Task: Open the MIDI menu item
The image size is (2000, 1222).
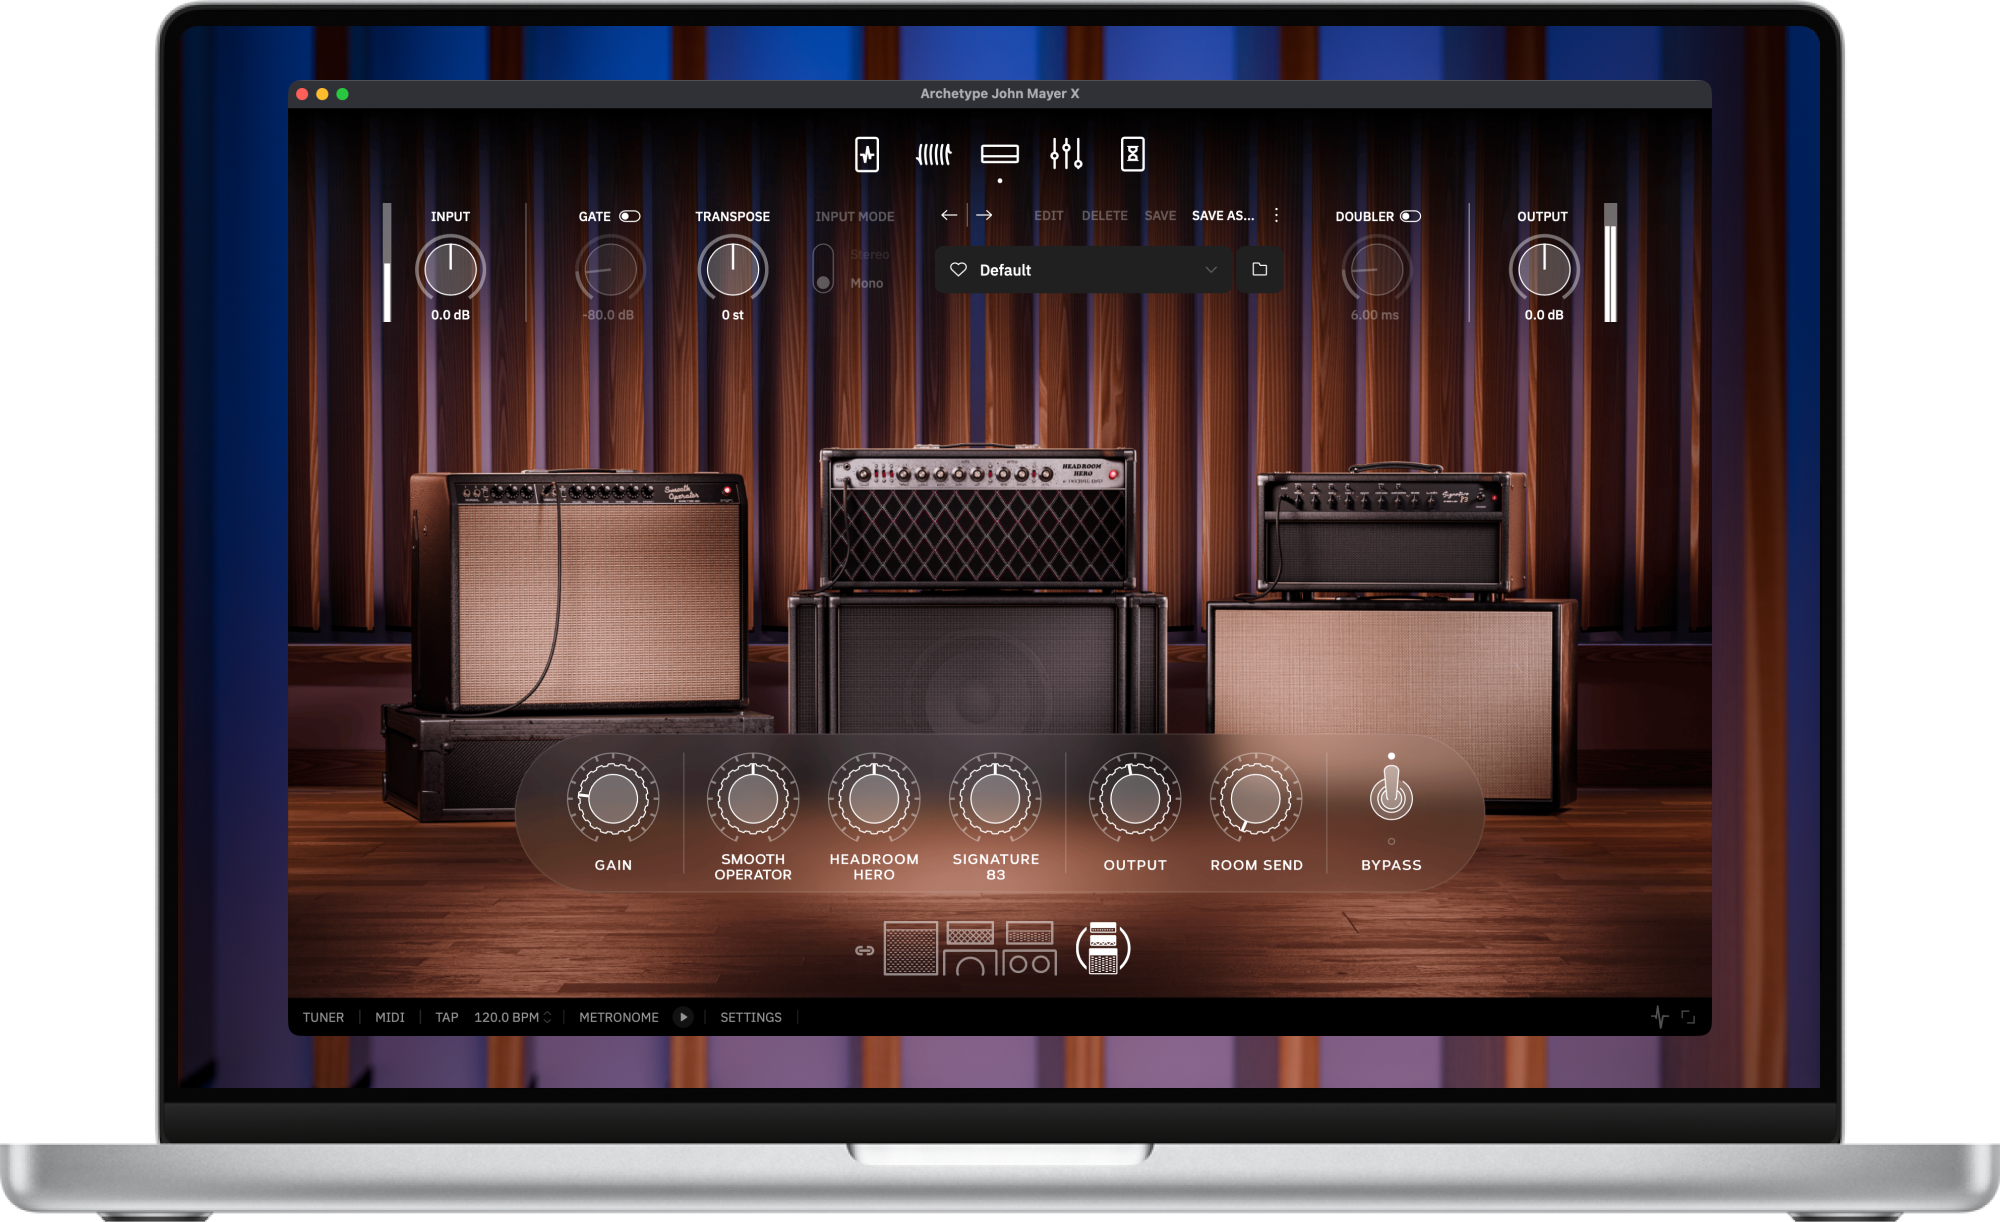Action: click(x=390, y=1017)
